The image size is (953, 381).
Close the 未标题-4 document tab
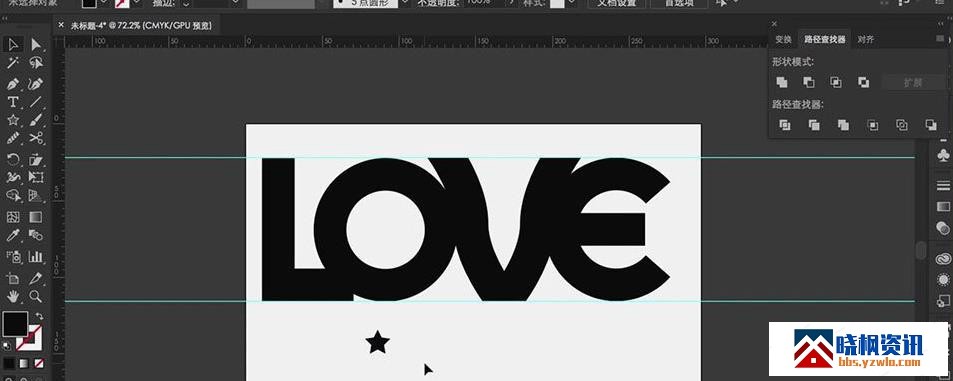(60, 25)
